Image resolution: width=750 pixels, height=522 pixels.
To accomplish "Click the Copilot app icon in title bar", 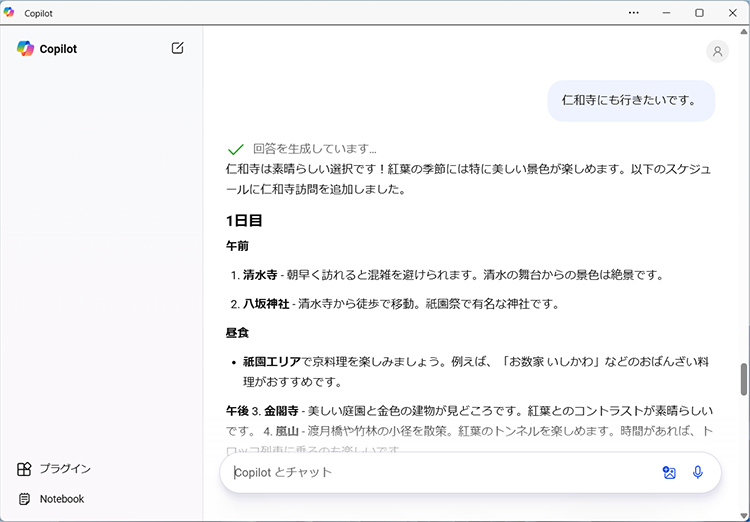I will tap(9, 12).
